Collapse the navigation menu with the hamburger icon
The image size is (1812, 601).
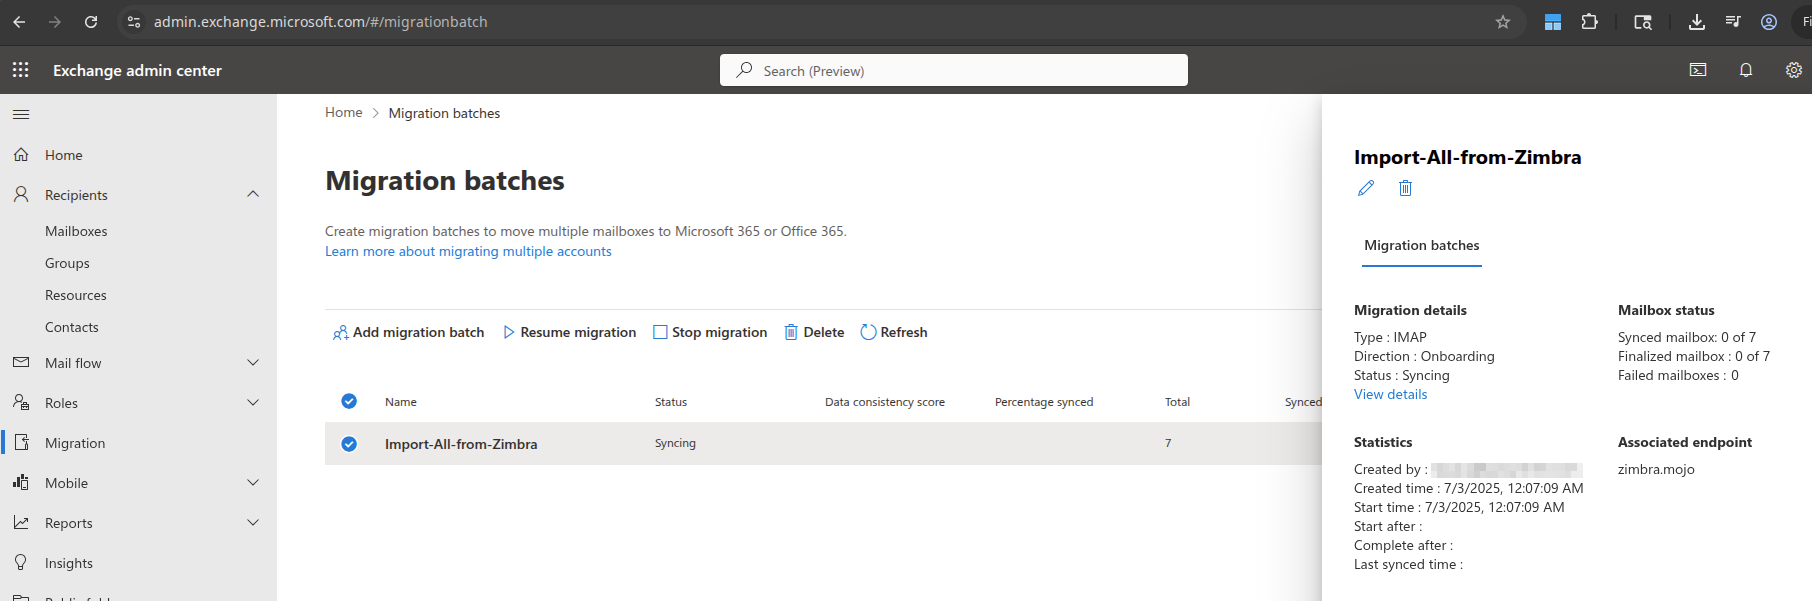point(21,114)
